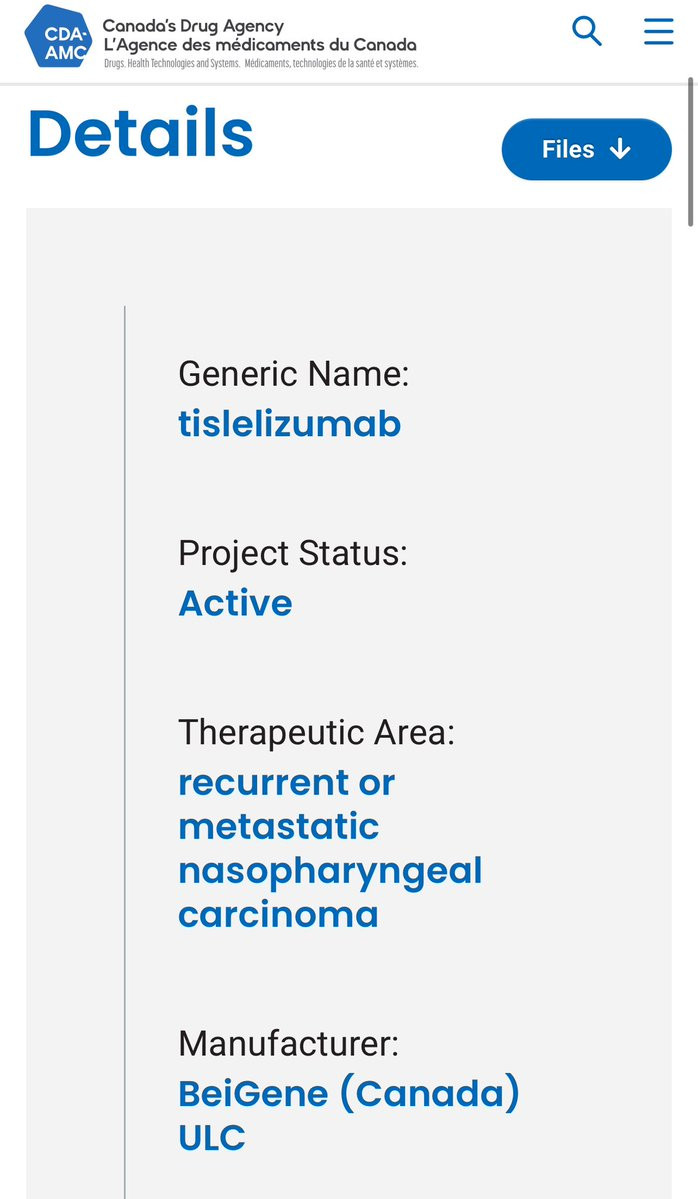This screenshot has width=698, height=1199.
Task: Click L'Agence des médicaments du Canada text
Action: pos(260,45)
